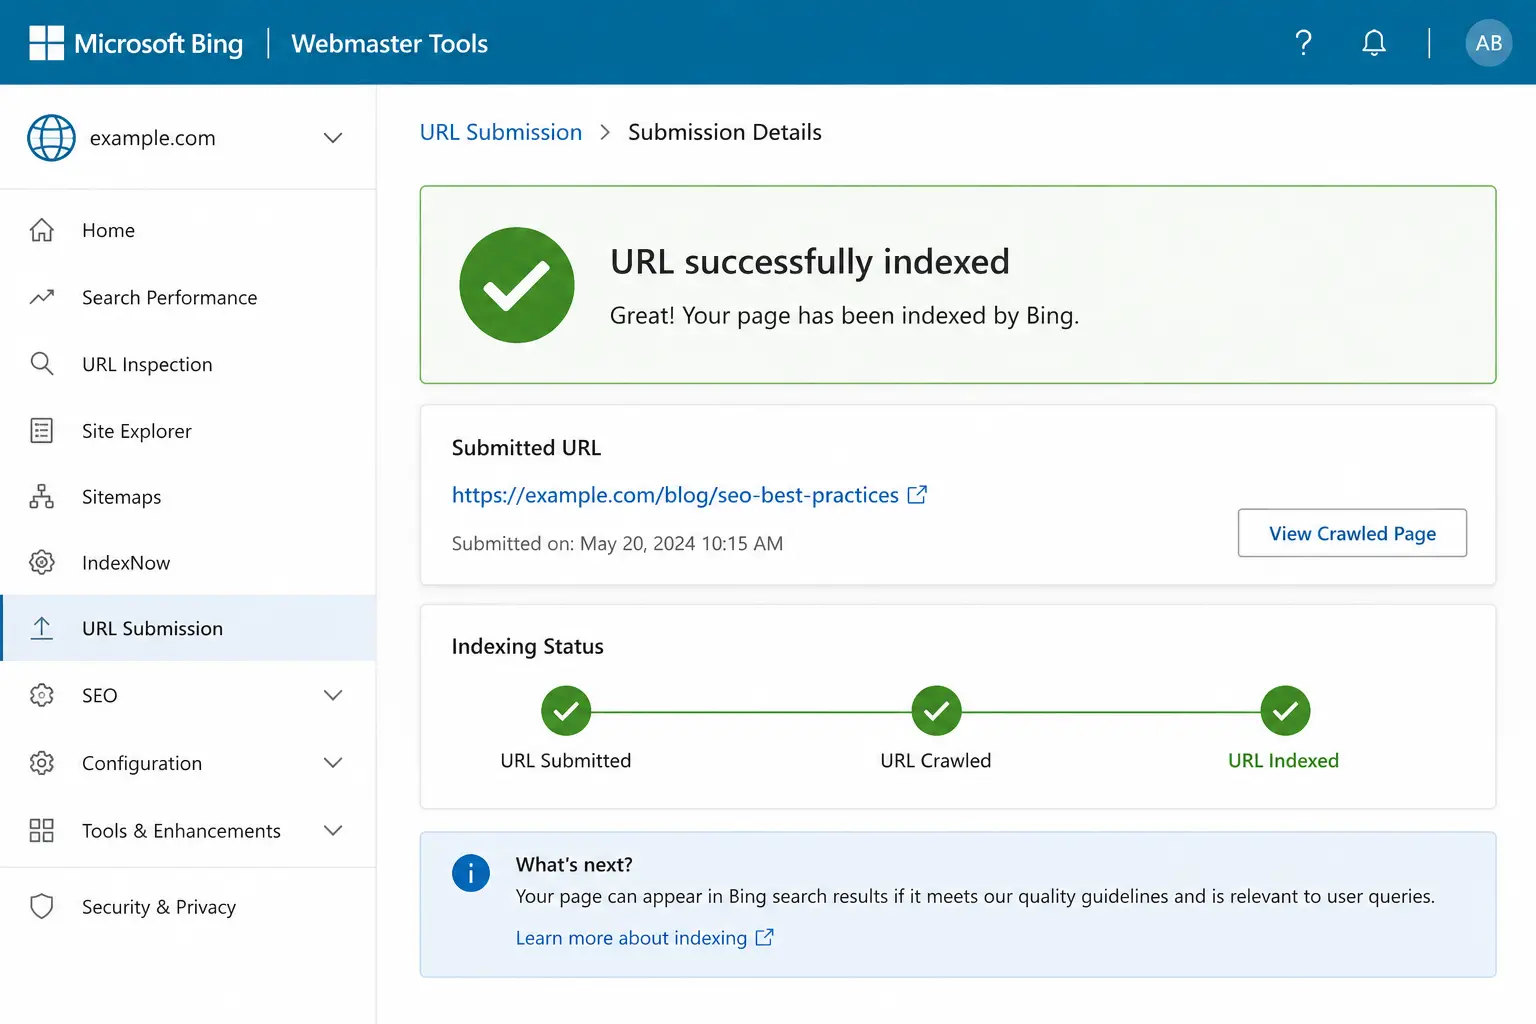Click the View Crawled Page button

(x=1352, y=533)
